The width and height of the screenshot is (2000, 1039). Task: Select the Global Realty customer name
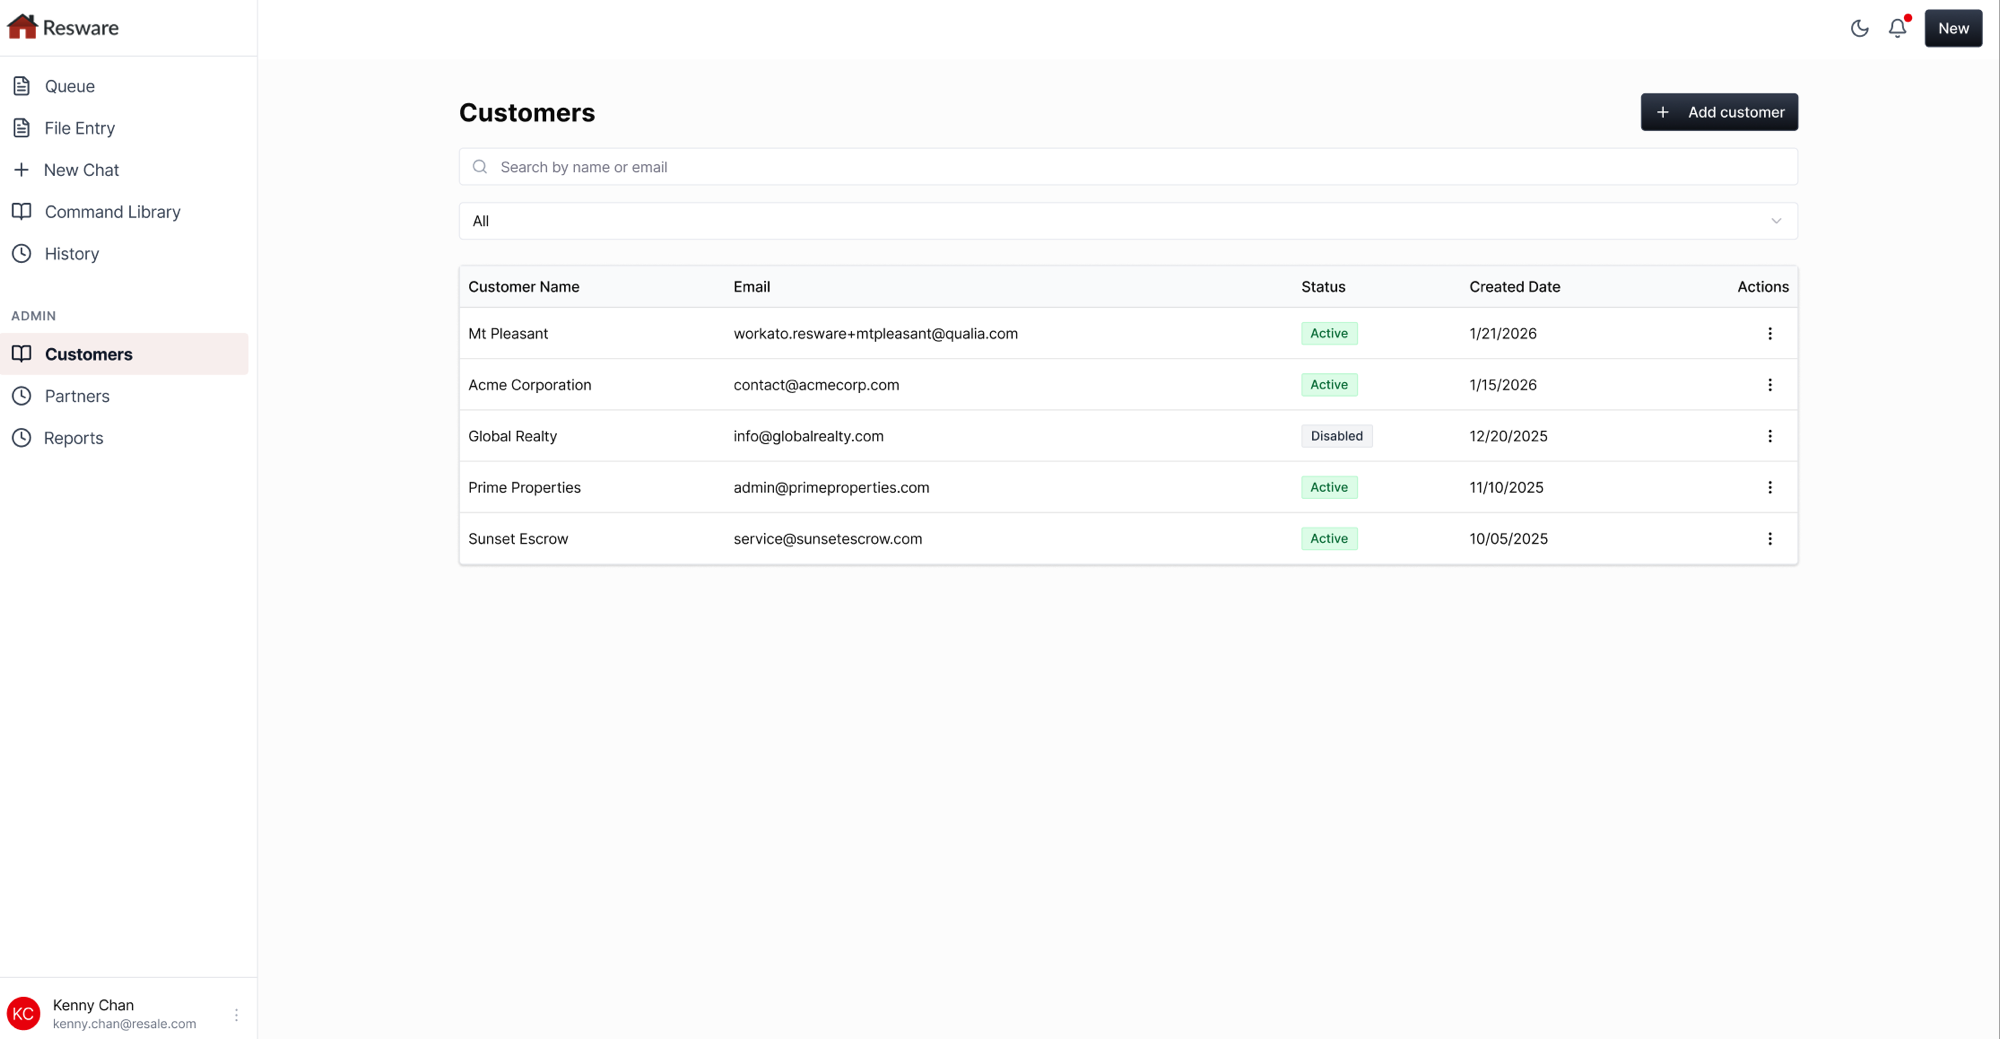[512, 436]
